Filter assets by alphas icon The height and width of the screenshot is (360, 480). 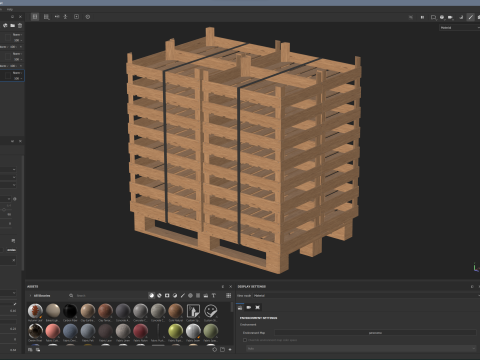pyautogui.click(x=190, y=295)
